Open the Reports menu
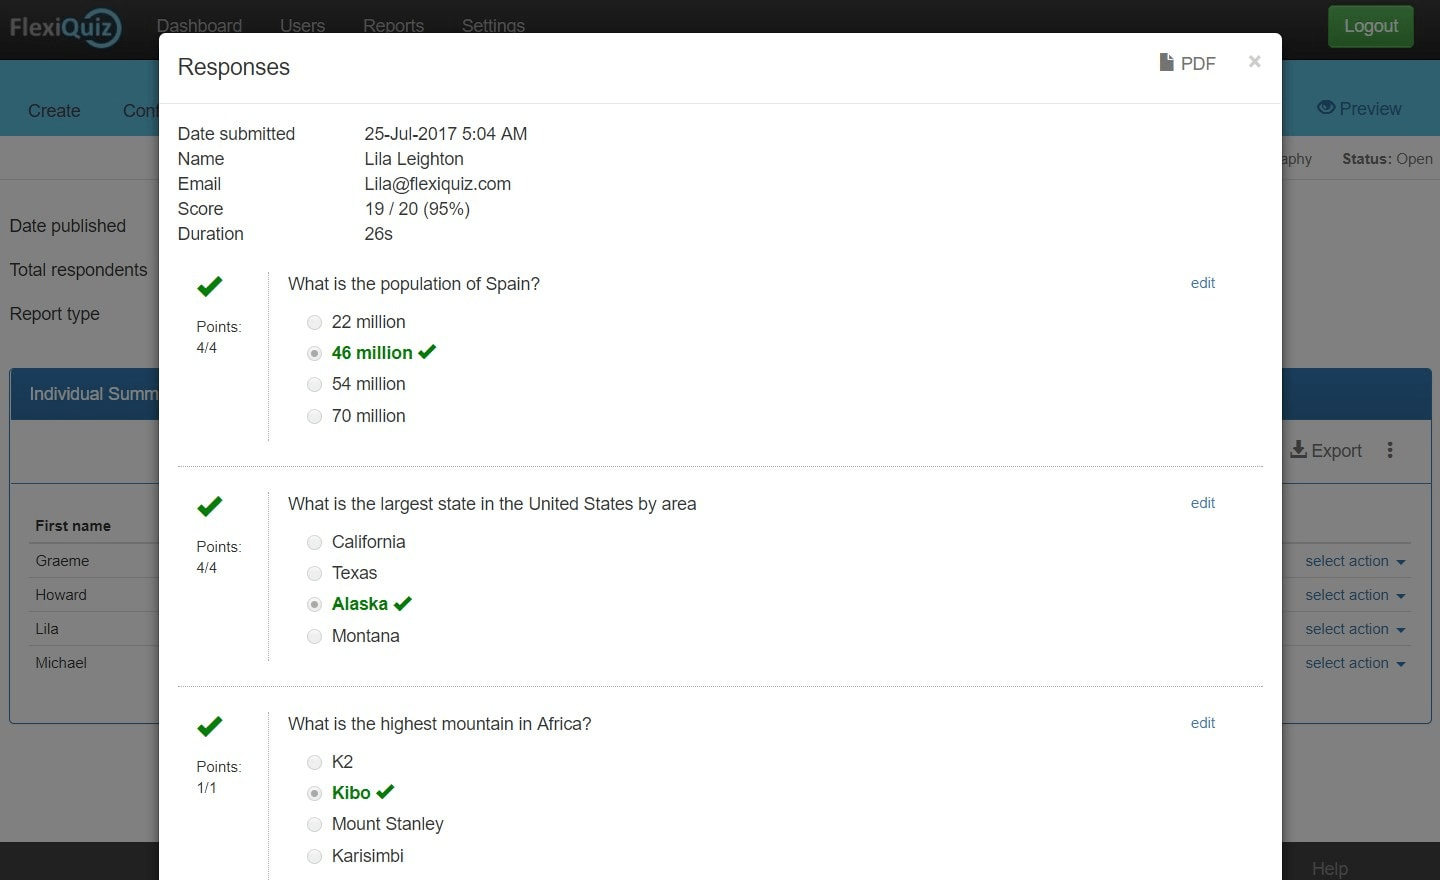The height and width of the screenshot is (880, 1440). click(393, 25)
